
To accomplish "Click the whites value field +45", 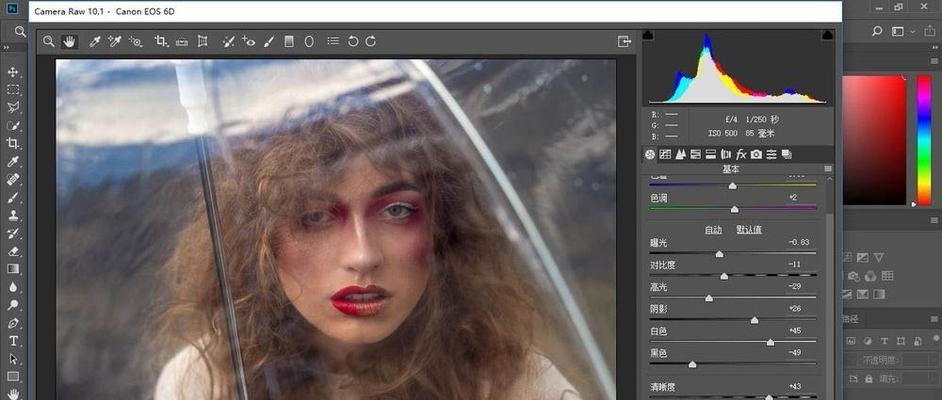I will tap(794, 330).
